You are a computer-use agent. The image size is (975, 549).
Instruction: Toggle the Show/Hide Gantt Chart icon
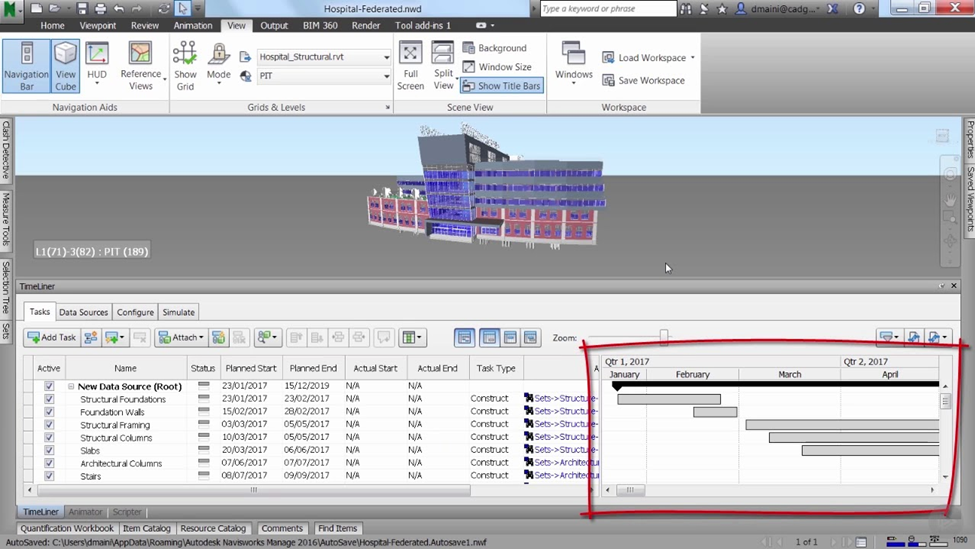(464, 338)
